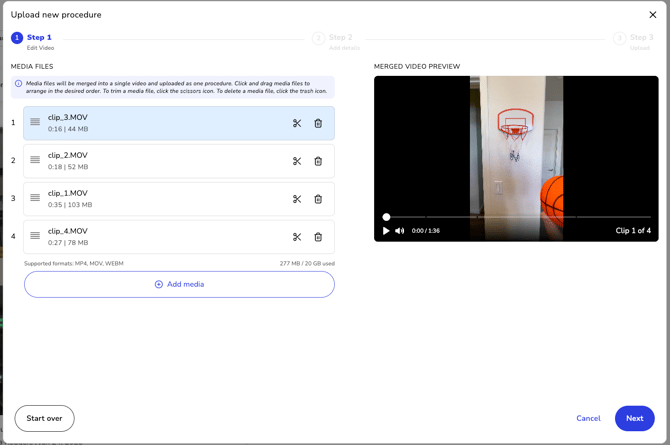Click scissors icon to trim clip_3.MOV
The width and height of the screenshot is (670, 445).
(297, 124)
